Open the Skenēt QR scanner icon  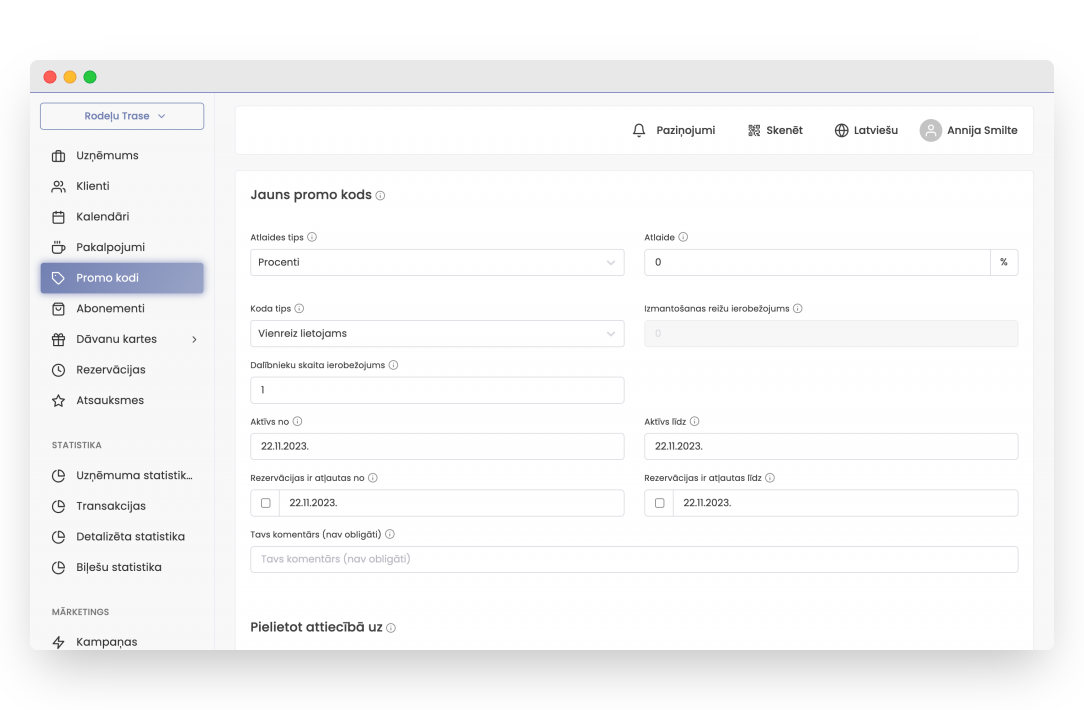click(x=754, y=131)
